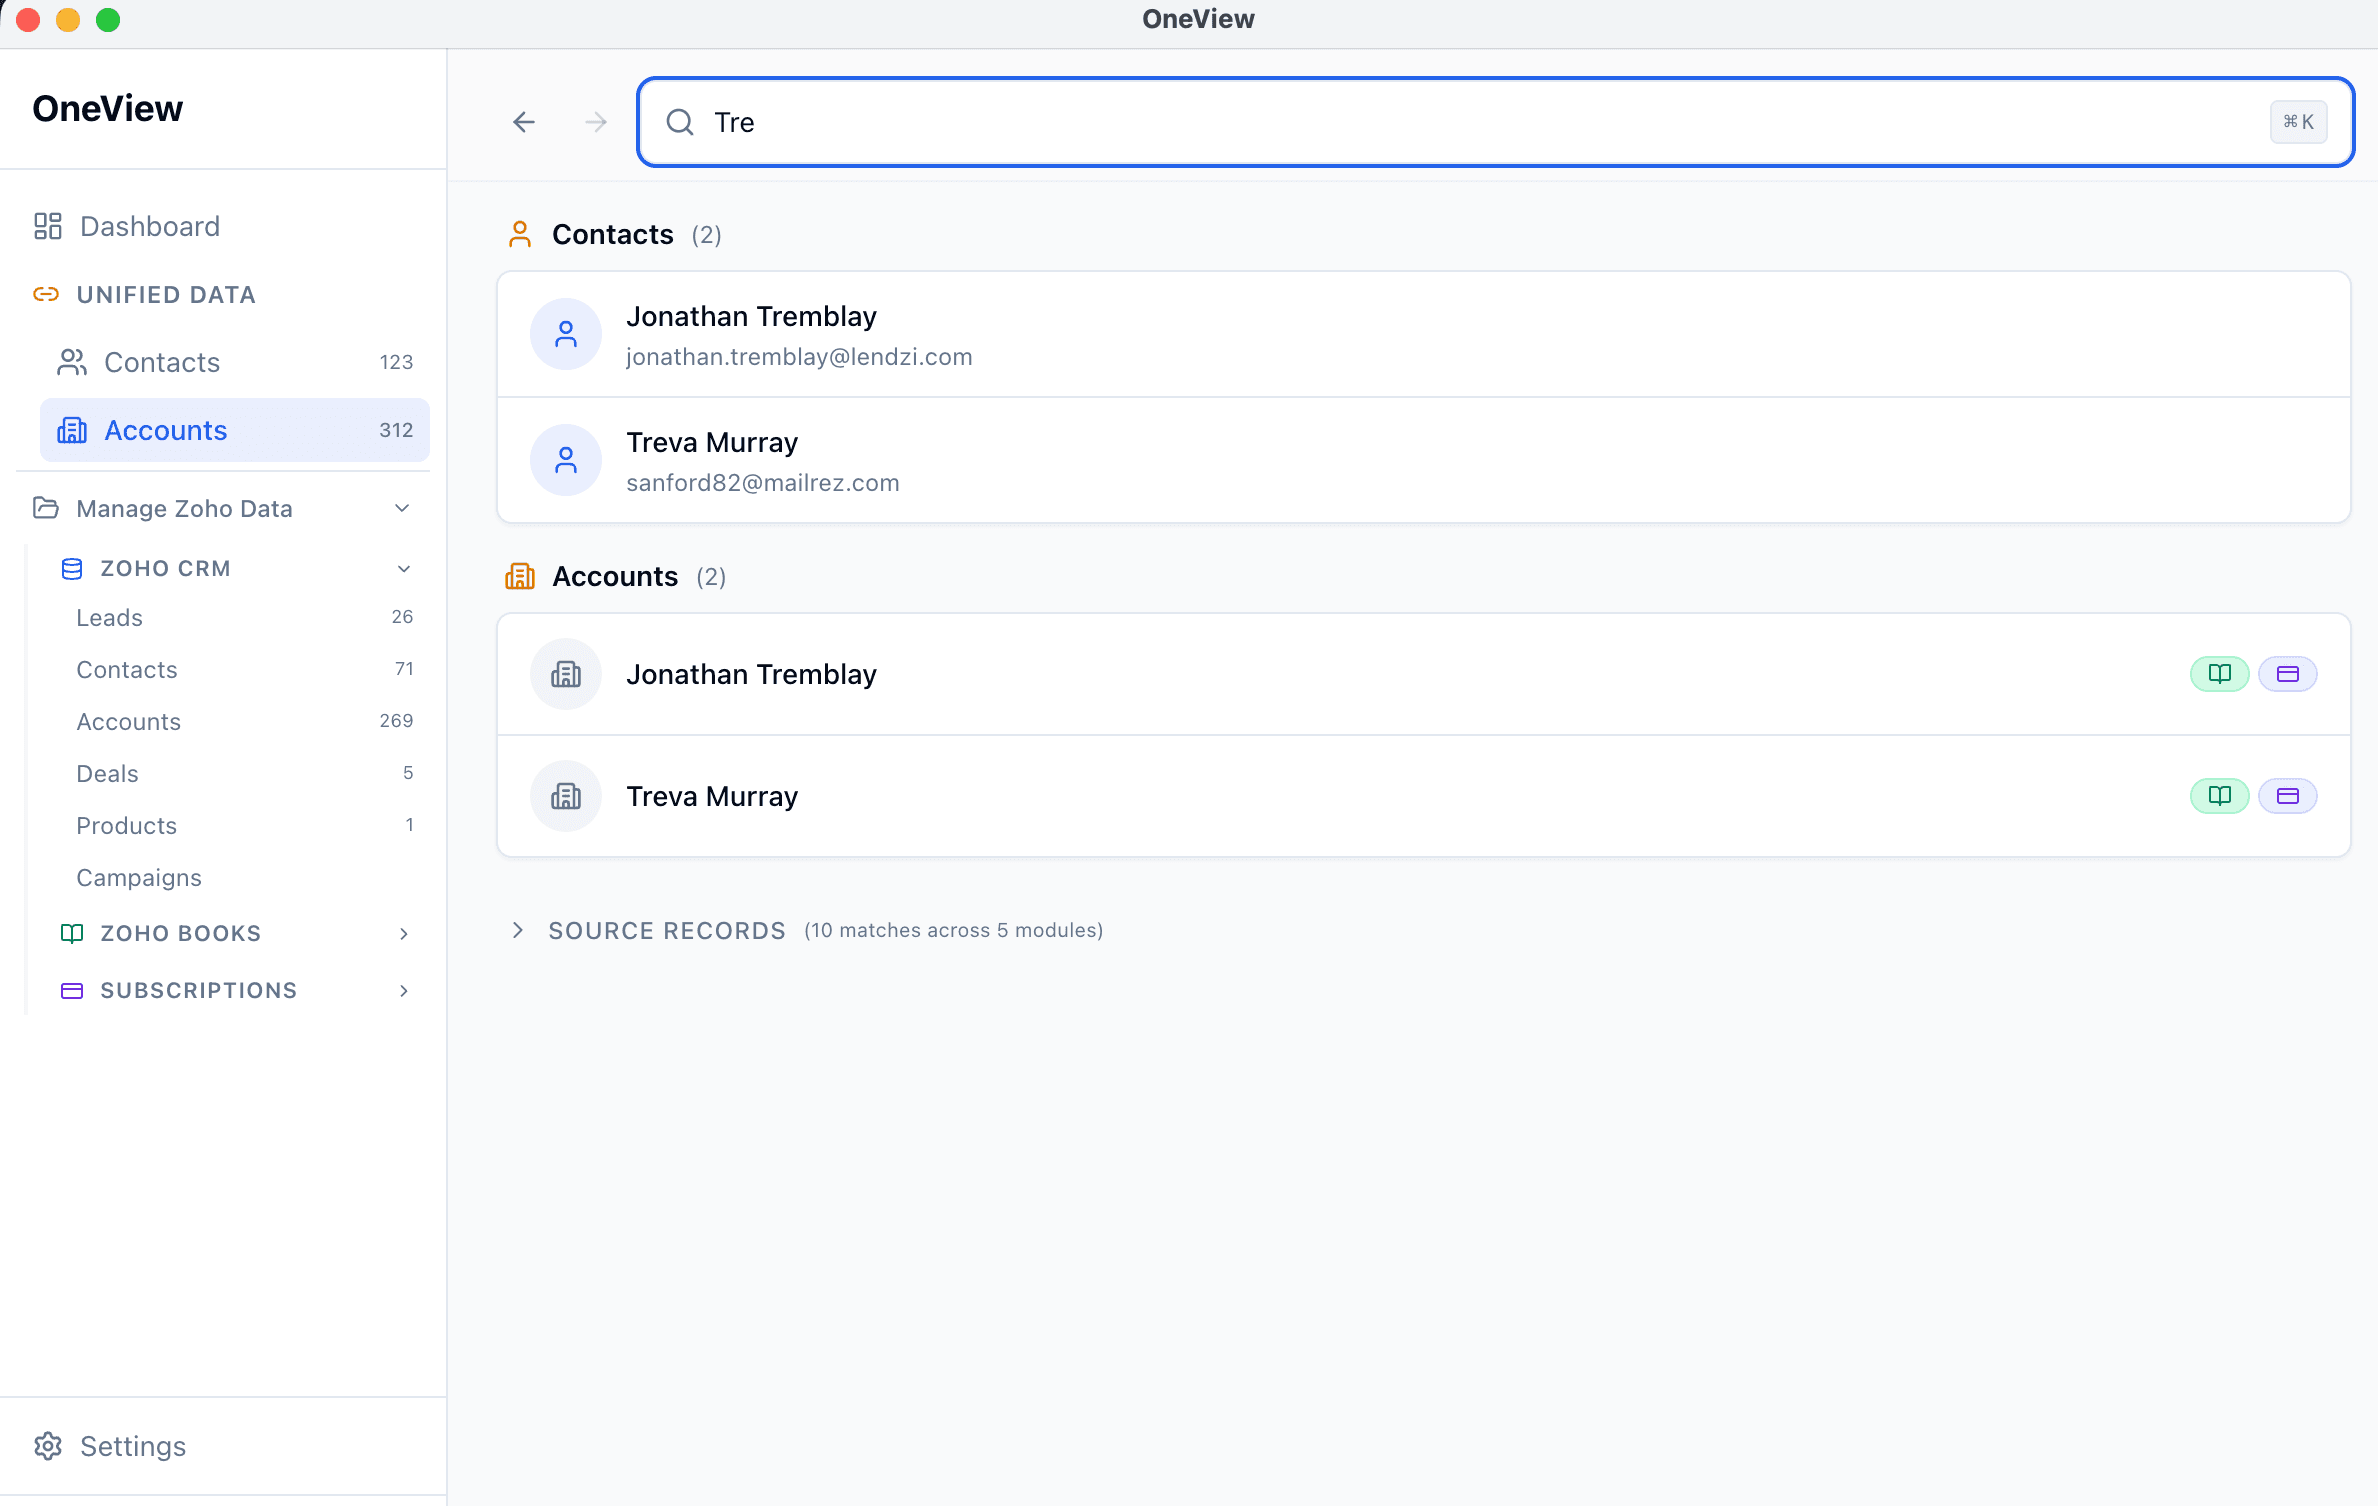Click the search magnifier icon in search bar
Viewport: 2378px width, 1506px height.
click(680, 122)
